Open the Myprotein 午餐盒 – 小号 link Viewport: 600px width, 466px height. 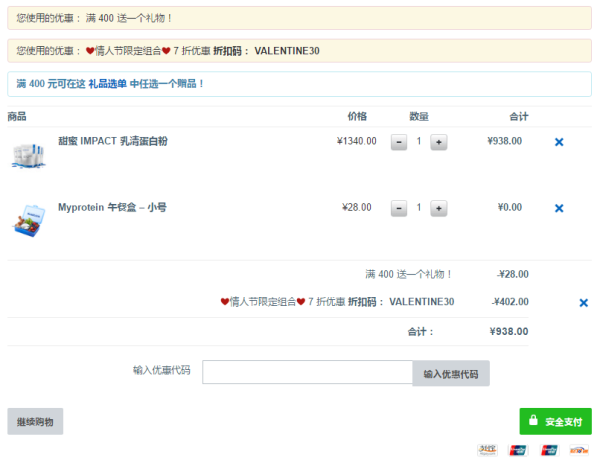[x=112, y=207]
